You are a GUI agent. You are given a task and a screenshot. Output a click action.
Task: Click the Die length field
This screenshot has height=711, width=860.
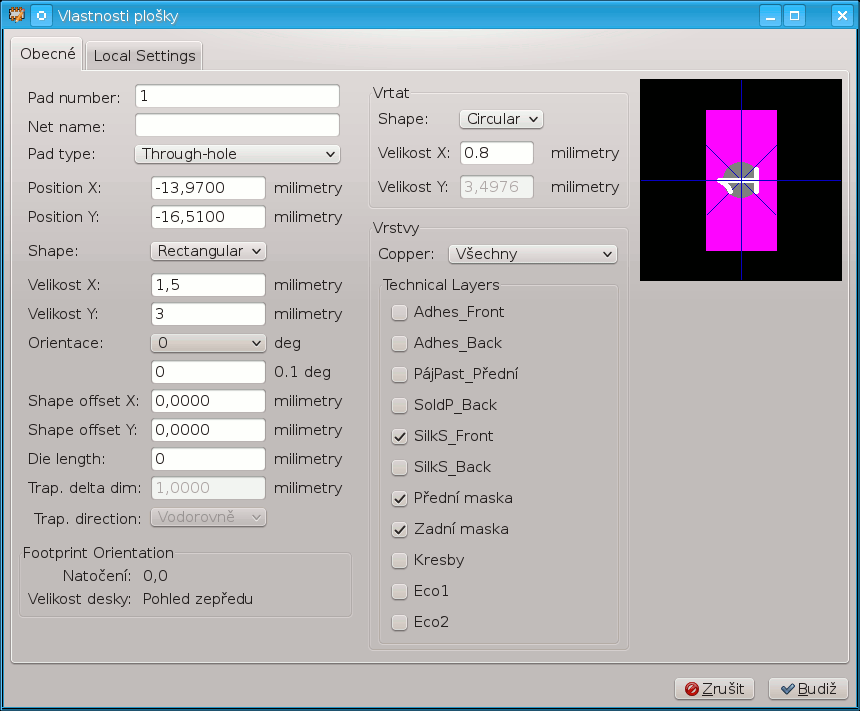tap(208, 459)
